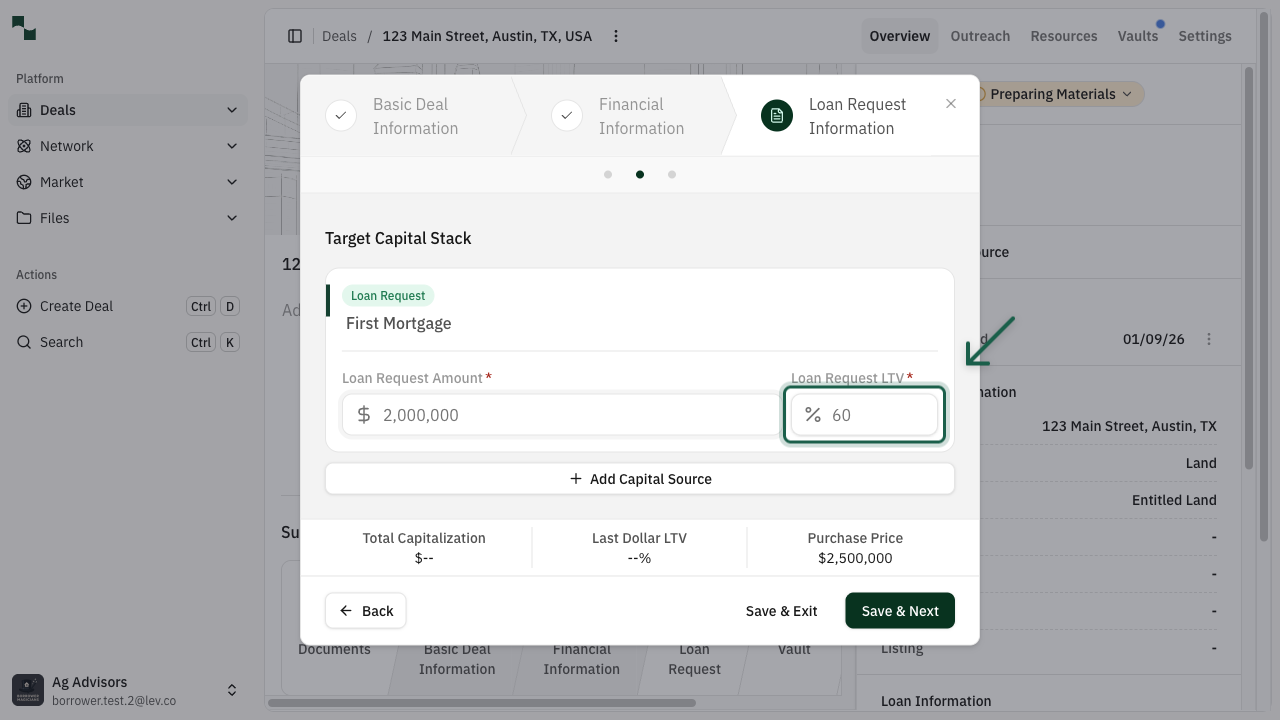The width and height of the screenshot is (1280, 720).
Task: Click the Loan Request Amount input field
Action: point(560,414)
